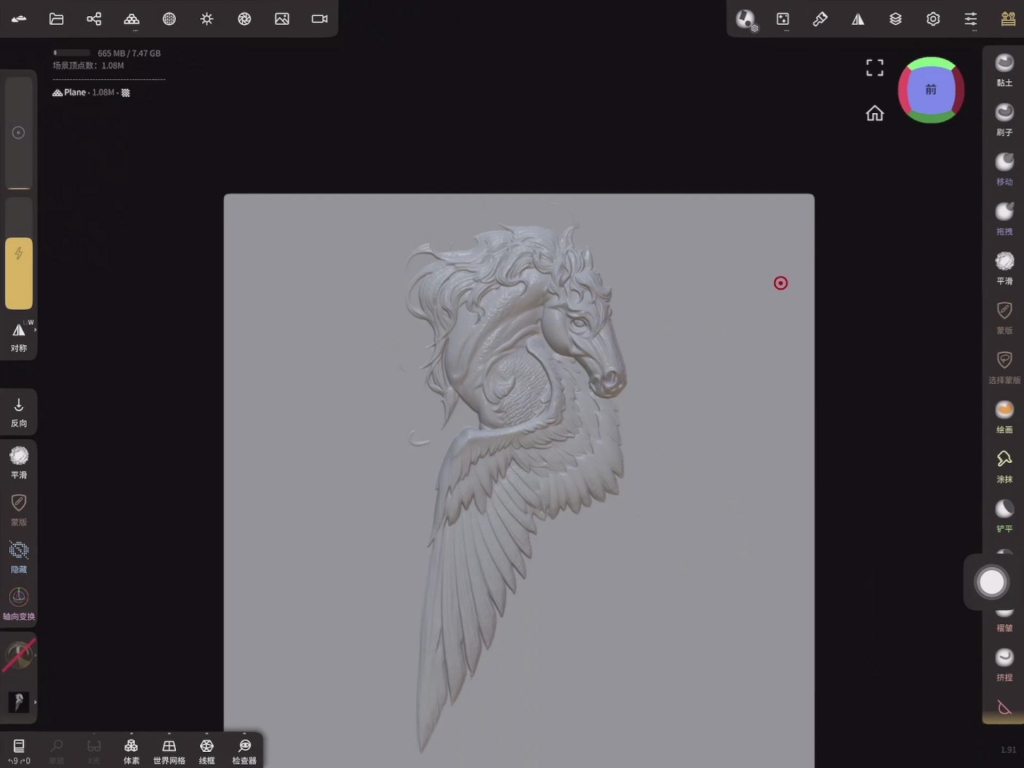Open the top-bar Symmetry menu
The image size is (1024, 768).
(858, 19)
